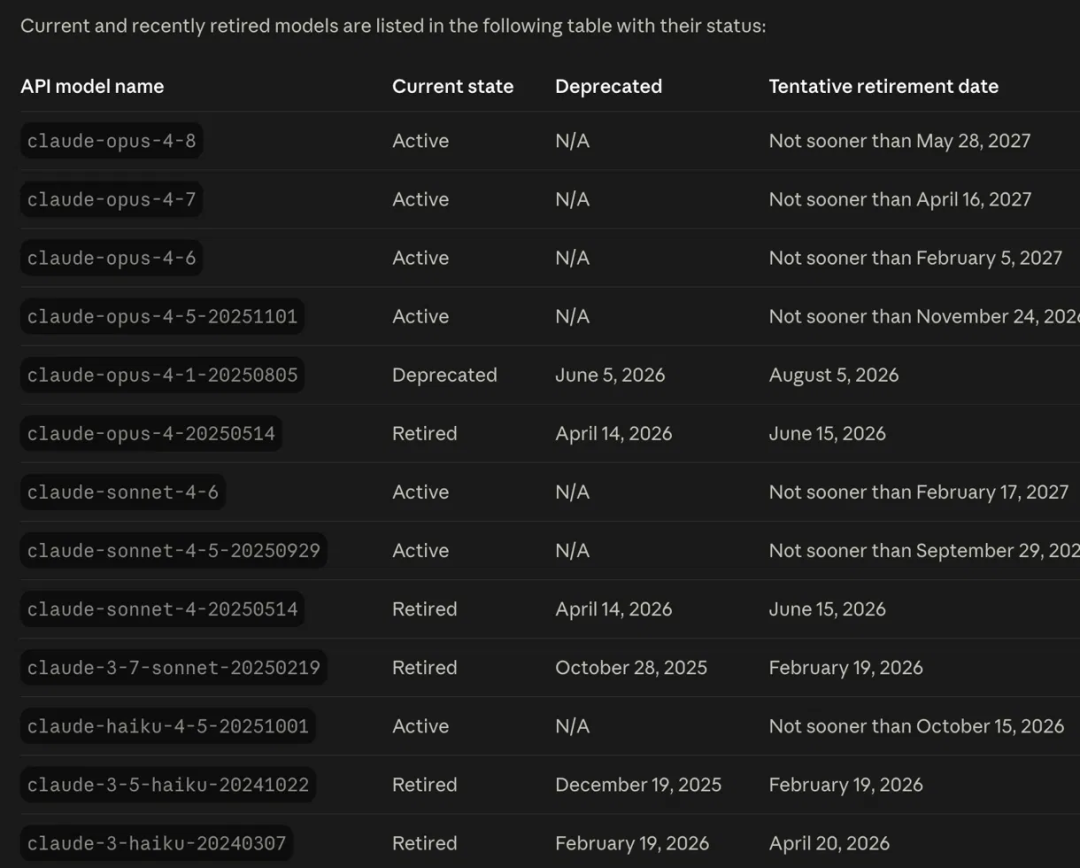
Task: Select the claude-sonnet-4-6 model name
Action: 123,492
